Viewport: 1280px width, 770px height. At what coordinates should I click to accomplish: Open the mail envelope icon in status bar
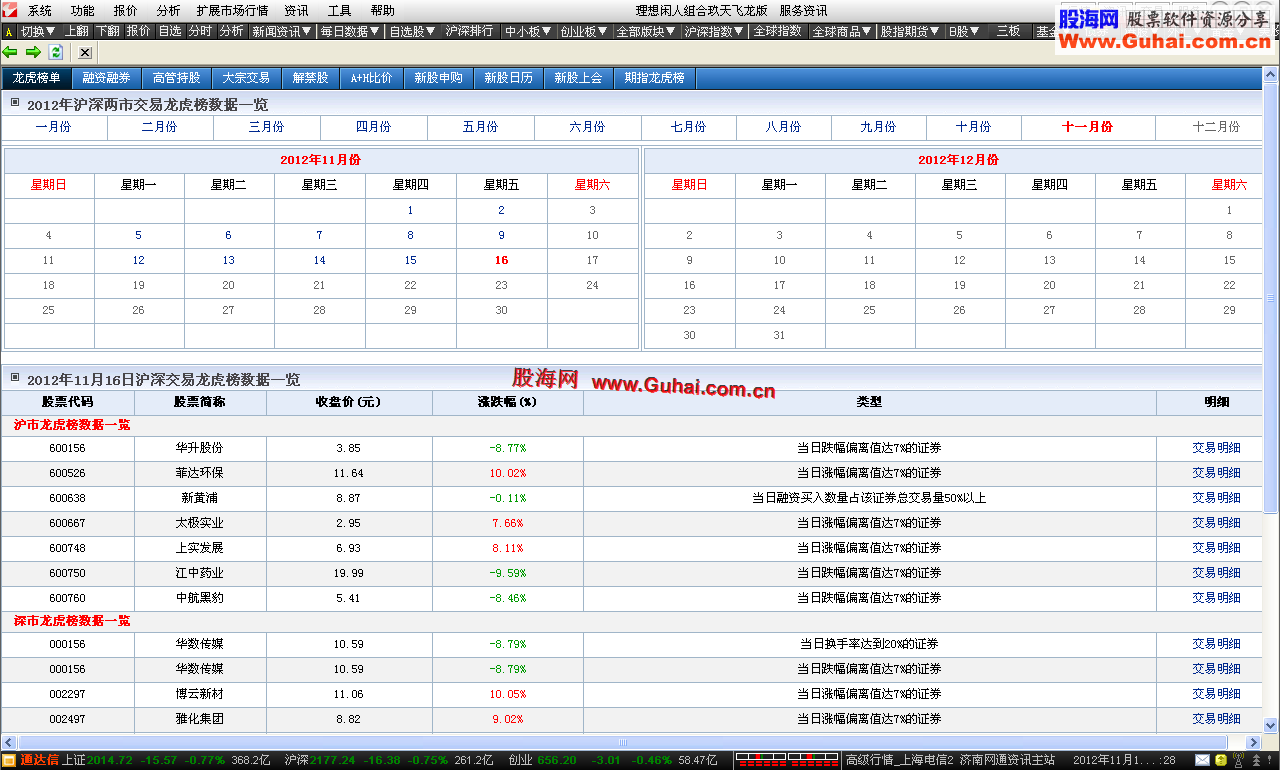1203,760
